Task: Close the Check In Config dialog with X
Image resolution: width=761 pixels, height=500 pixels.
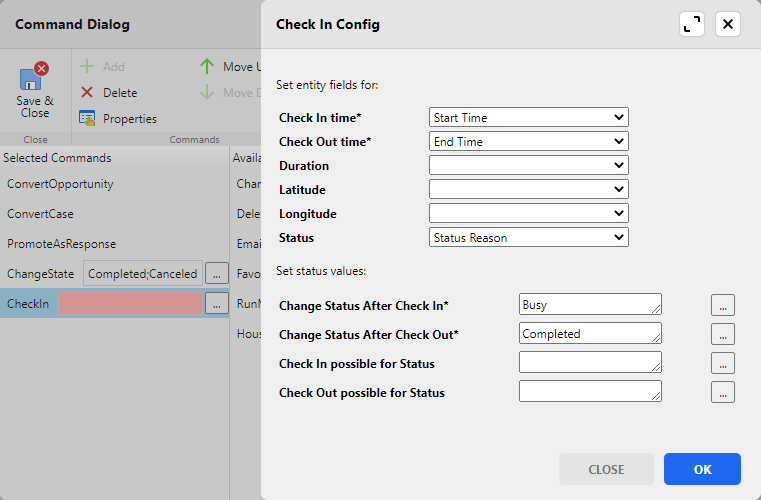Action: (x=728, y=24)
